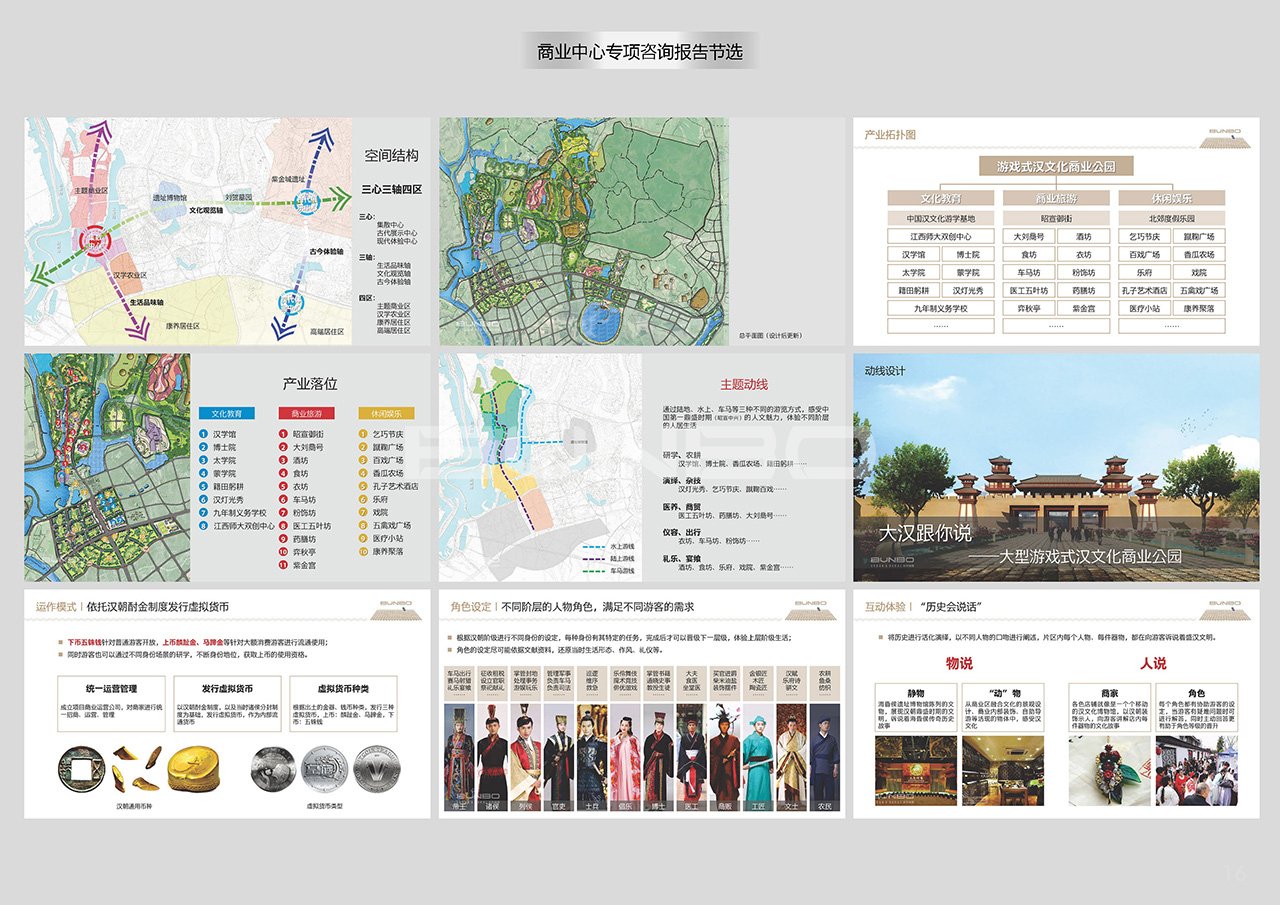
Task: Click the 江西师大双创中心 box in the topology chart
Action: [x=941, y=237]
